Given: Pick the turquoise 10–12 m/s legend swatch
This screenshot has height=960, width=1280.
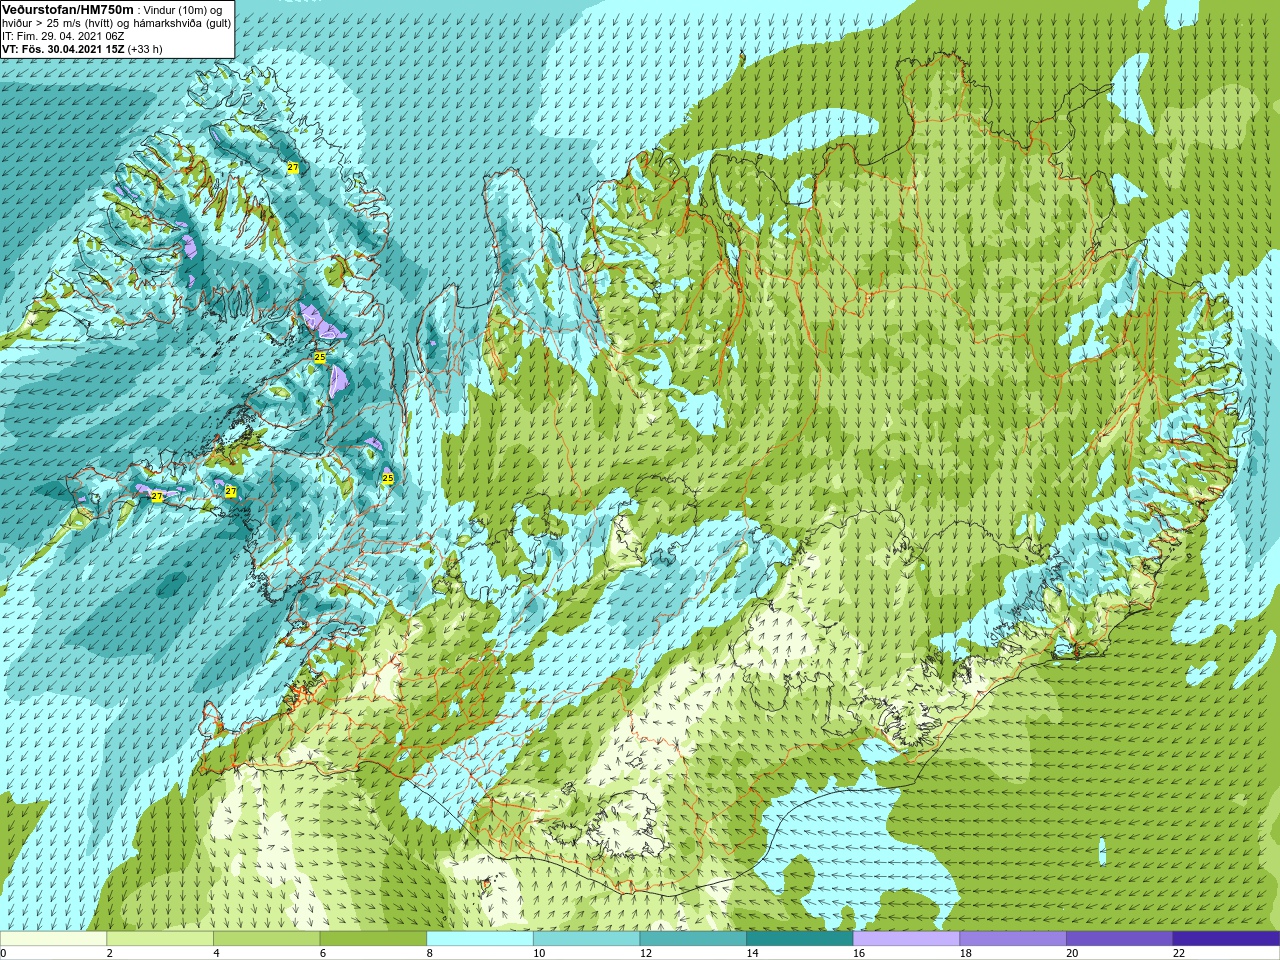Looking at the screenshot, I should pos(587,939).
